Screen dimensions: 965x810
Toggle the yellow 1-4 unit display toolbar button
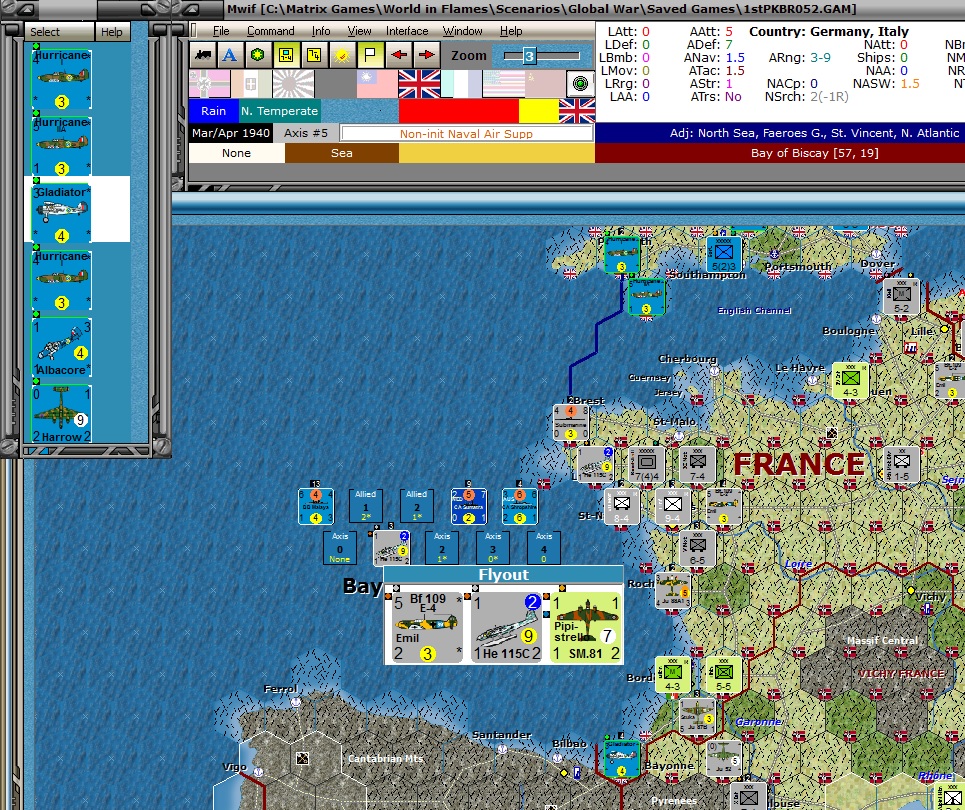[286, 55]
